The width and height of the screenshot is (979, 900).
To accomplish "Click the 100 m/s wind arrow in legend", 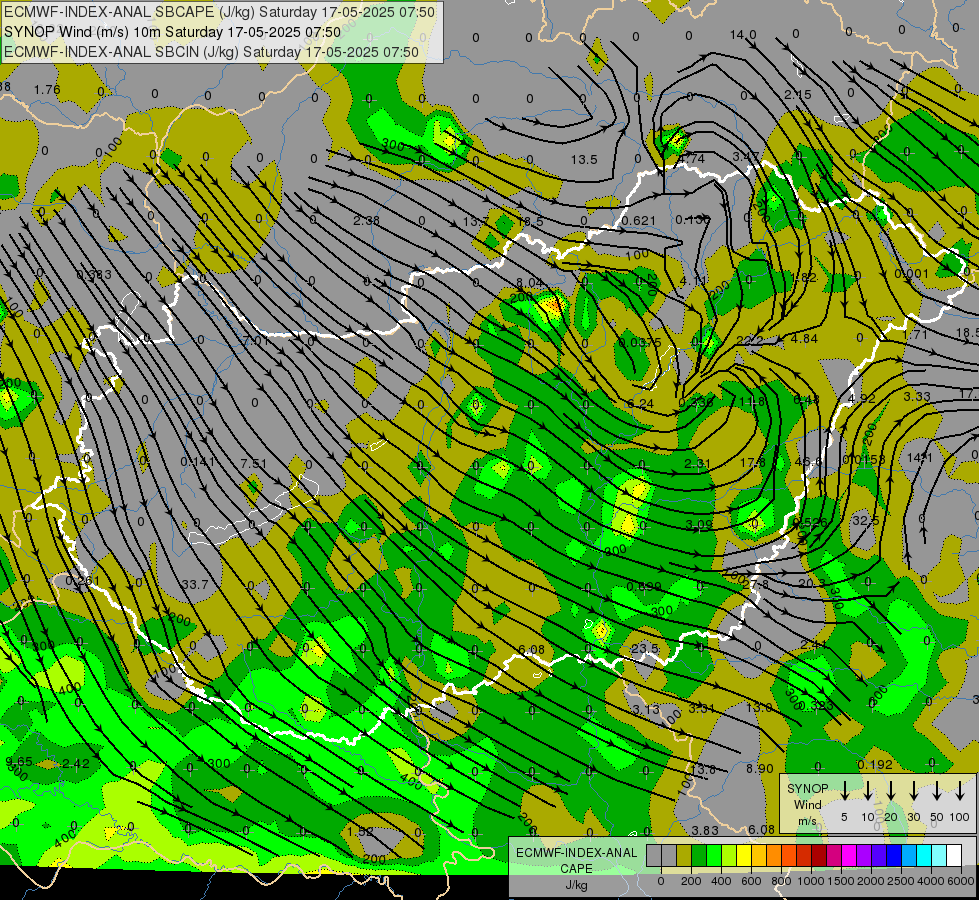I will (x=960, y=791).
